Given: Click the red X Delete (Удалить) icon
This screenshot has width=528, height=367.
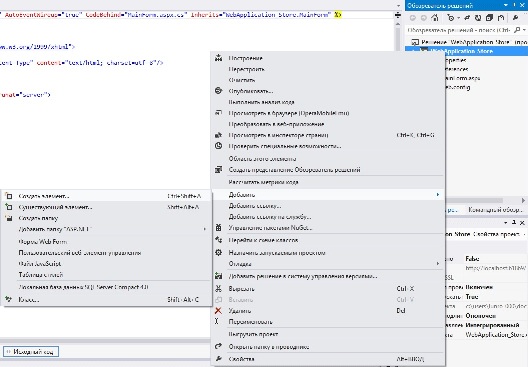Looking at the screenshot, I should (219, 310).
